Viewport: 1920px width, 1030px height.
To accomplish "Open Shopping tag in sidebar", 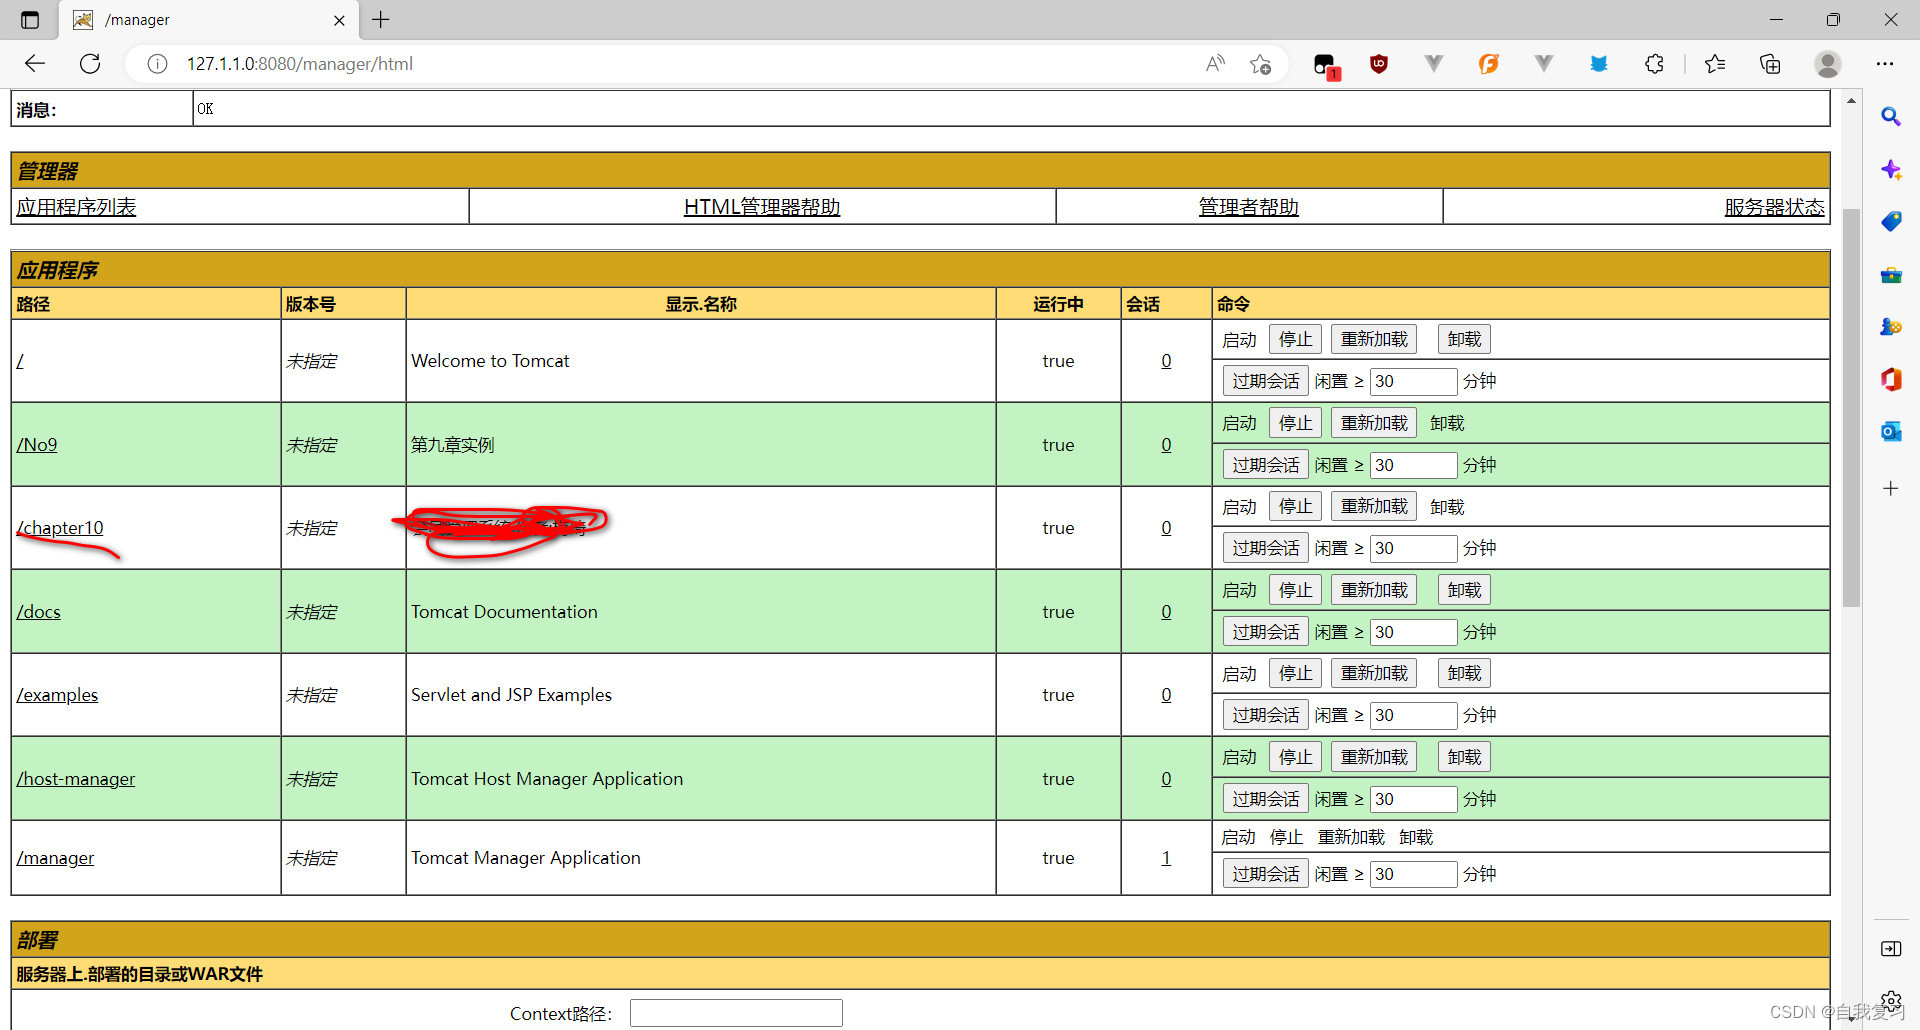I will 1891,221.
